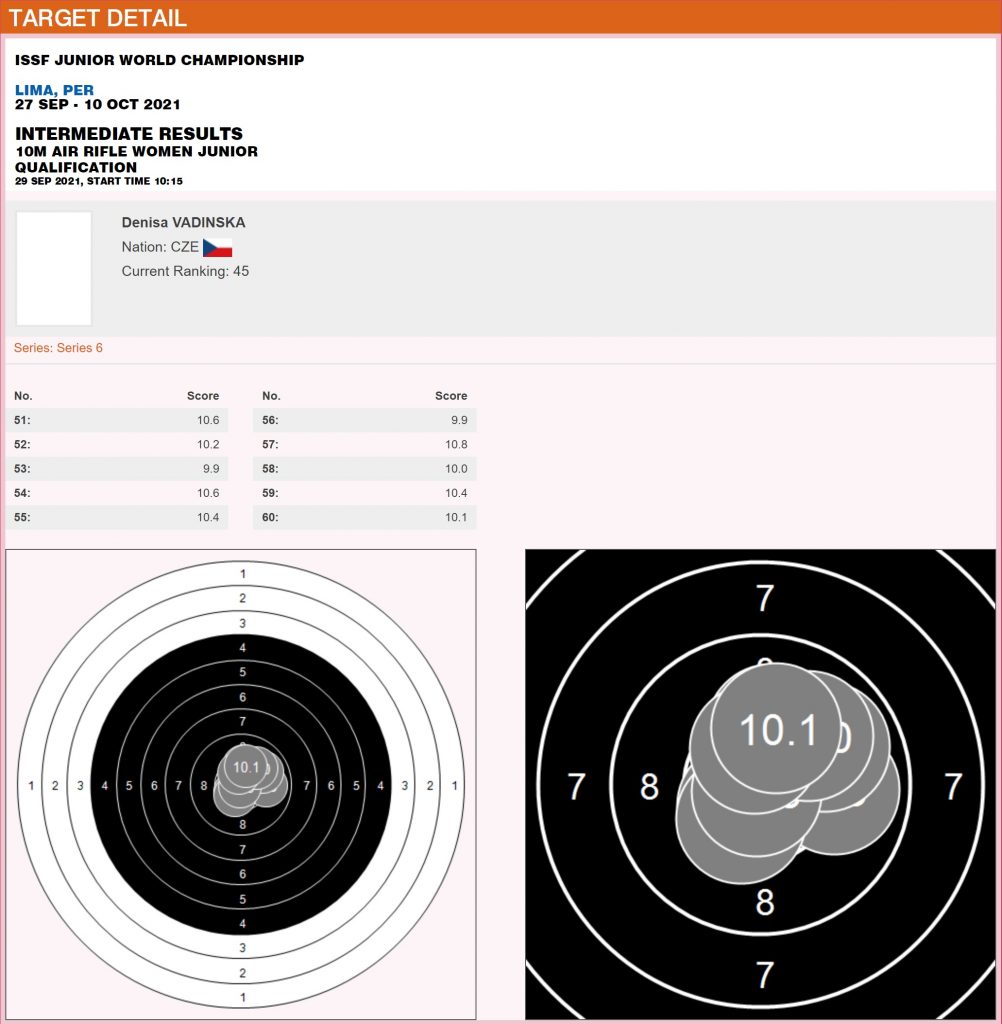Select shot 60 with score 10.1

click(x=364, y=517)
